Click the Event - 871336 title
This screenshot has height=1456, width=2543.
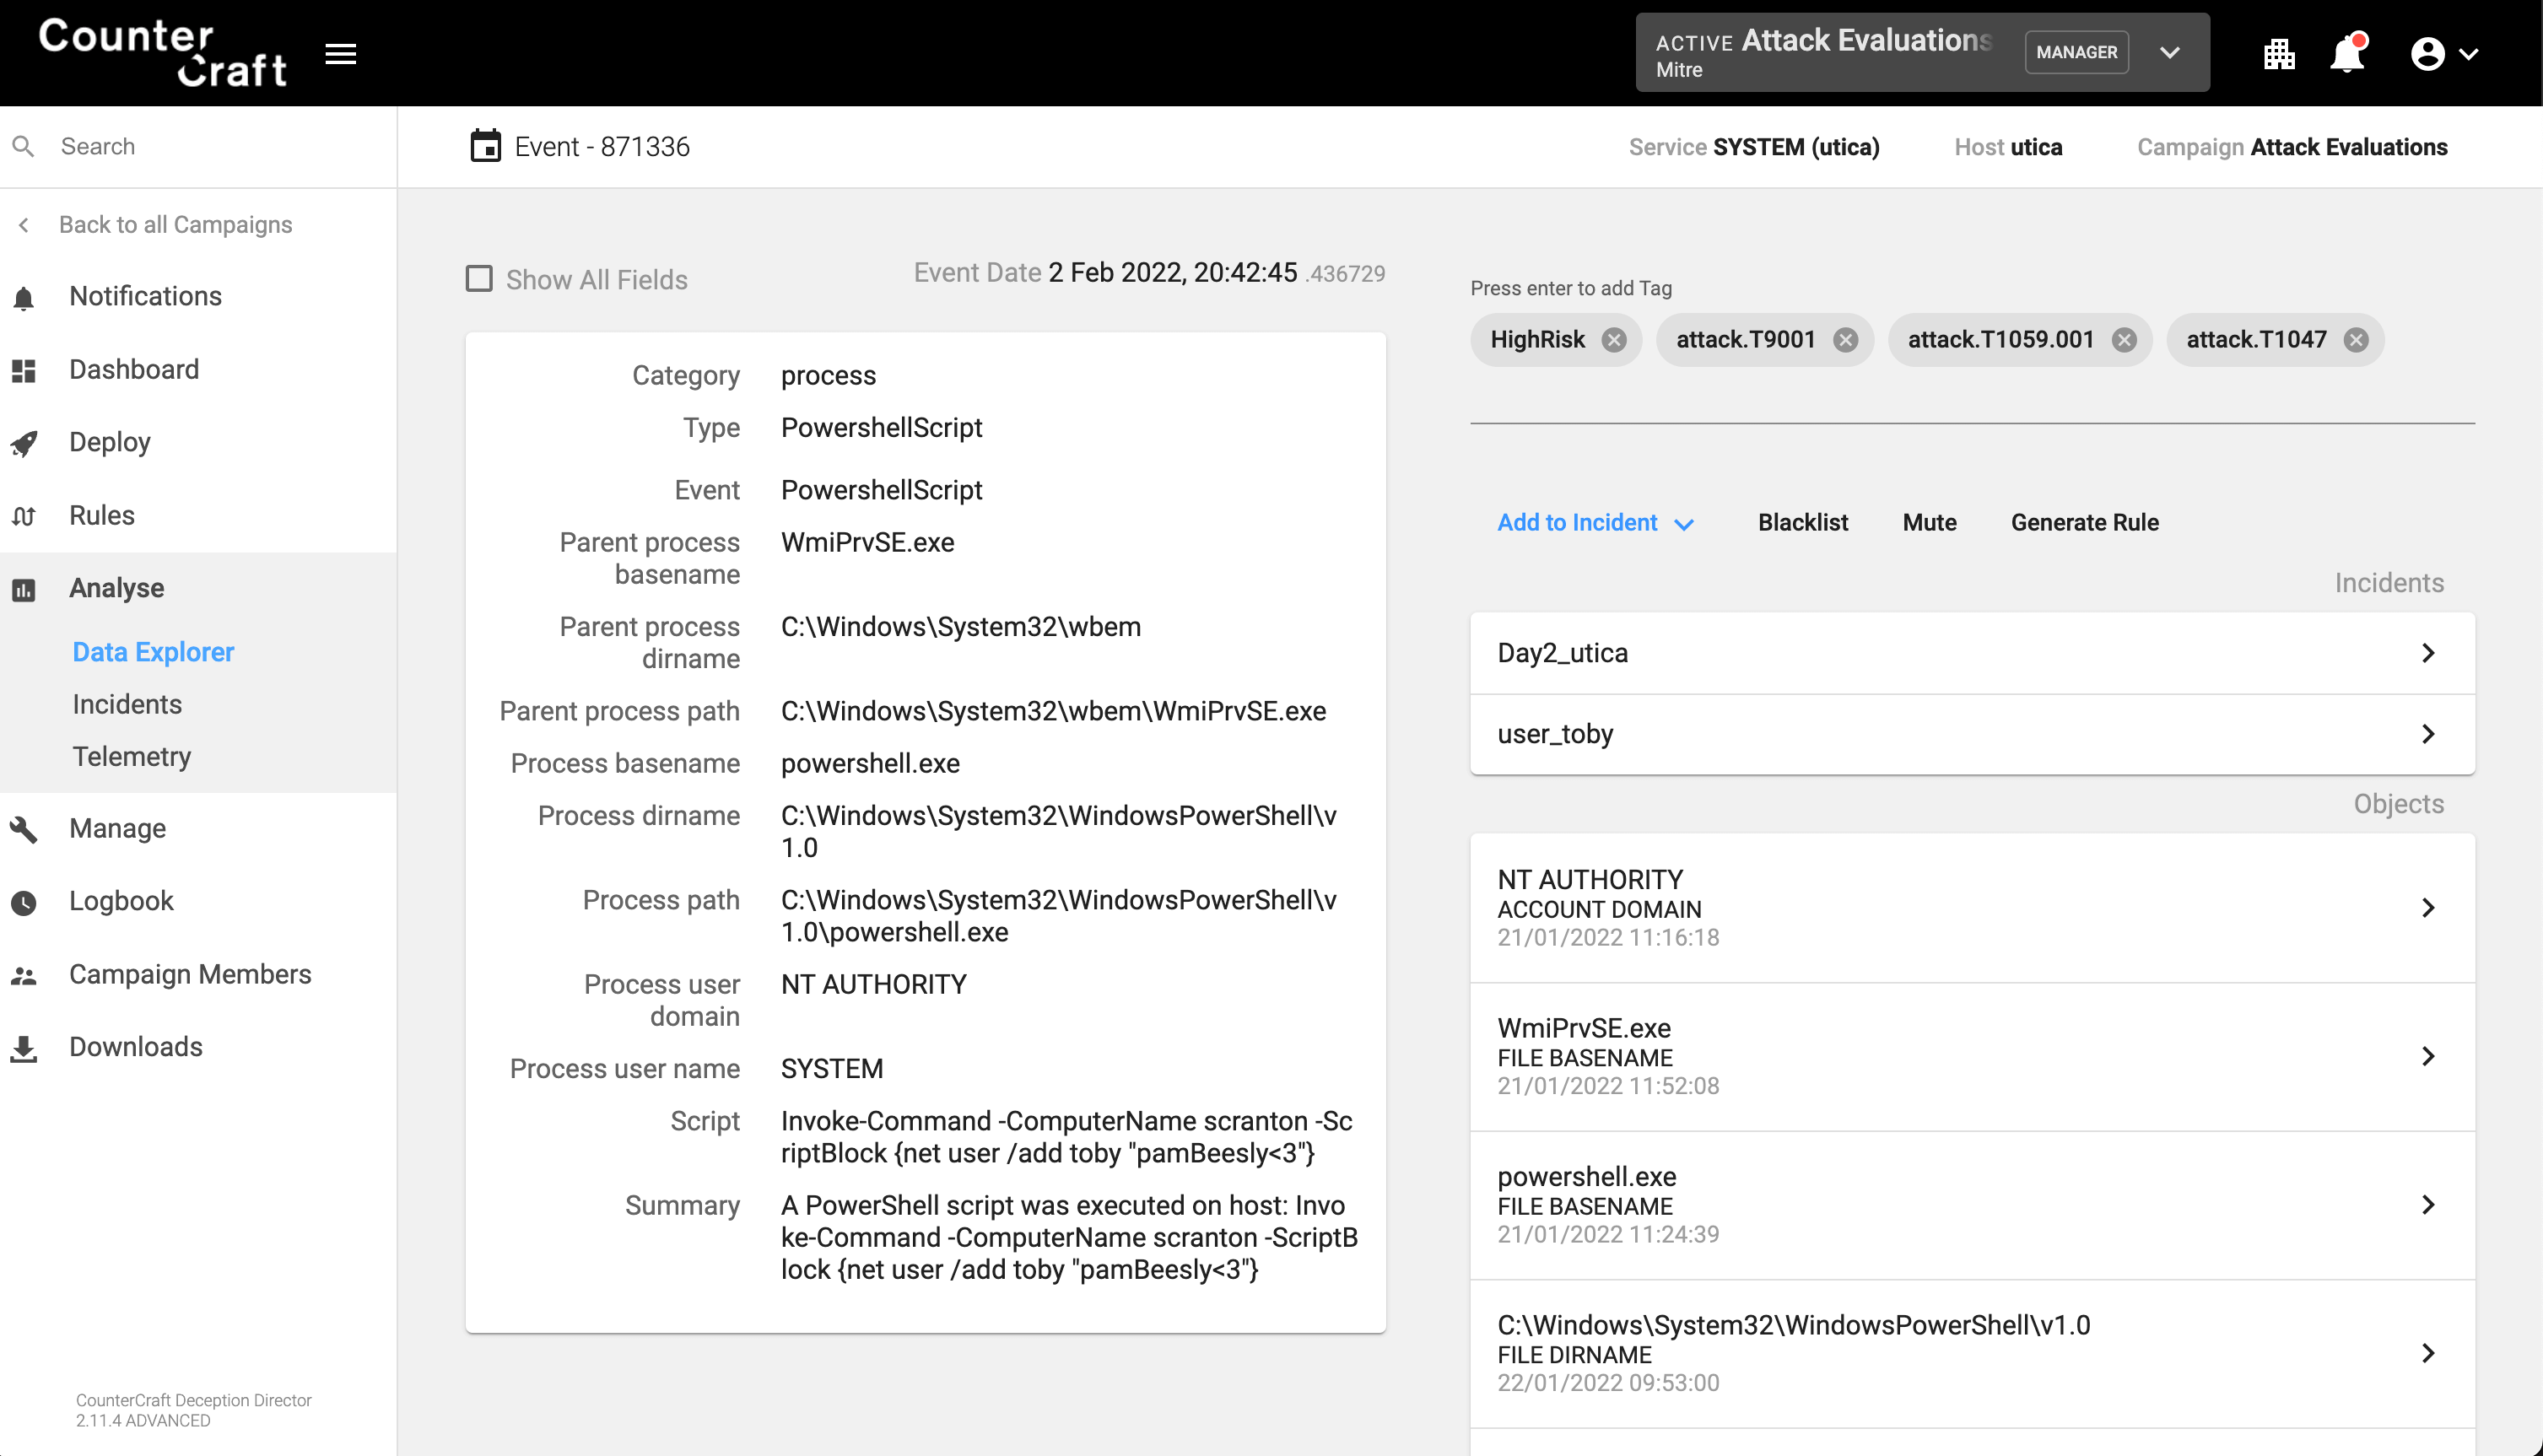click(602, 147)
